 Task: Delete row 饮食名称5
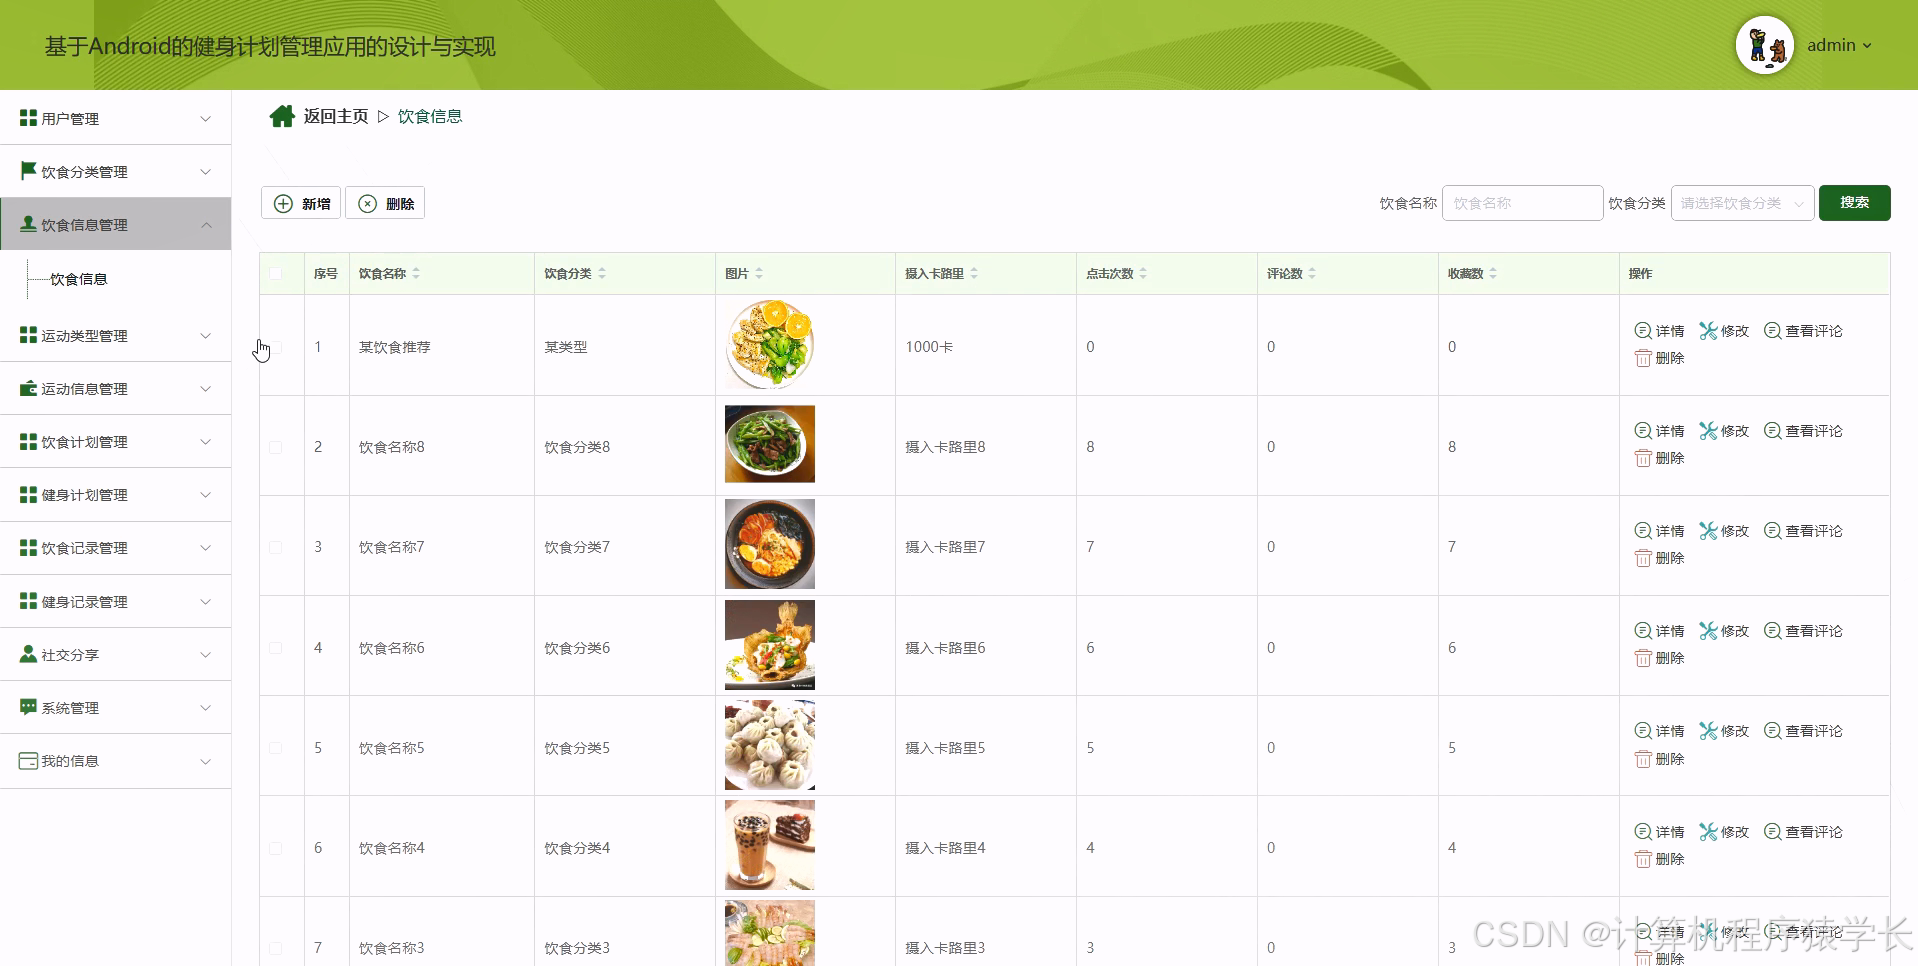pyautogui.click(x=1659, y=759)
